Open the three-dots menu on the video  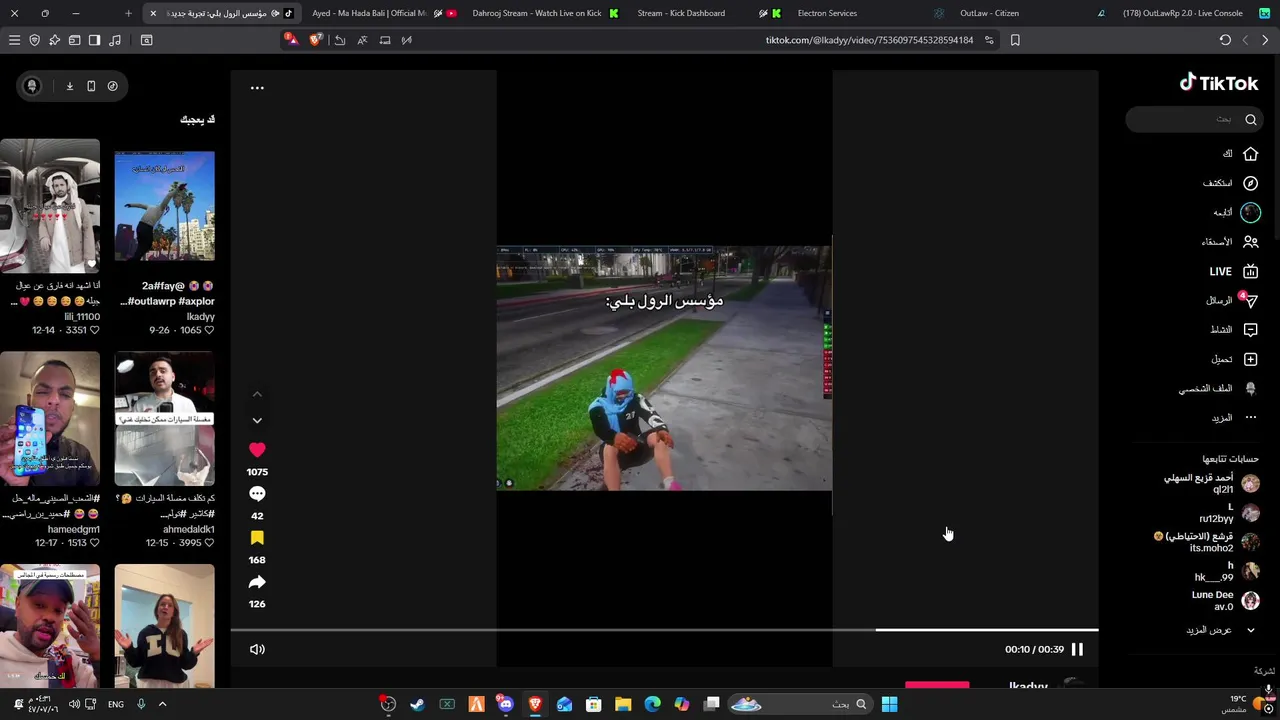257,88
